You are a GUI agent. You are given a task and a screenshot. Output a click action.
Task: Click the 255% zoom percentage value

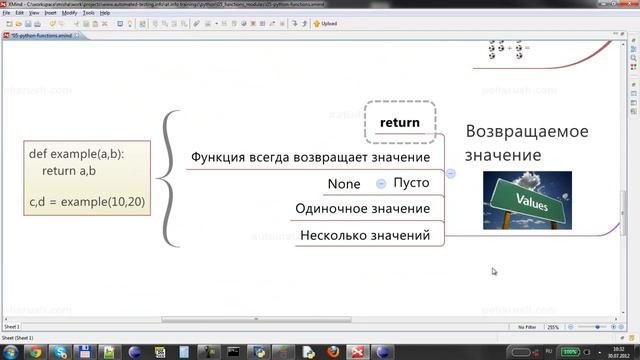pyautogui.click(x=553, y=327)
